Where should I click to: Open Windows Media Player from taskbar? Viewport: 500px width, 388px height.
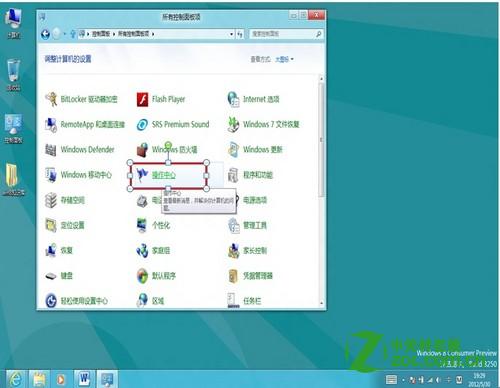[61, 379]
